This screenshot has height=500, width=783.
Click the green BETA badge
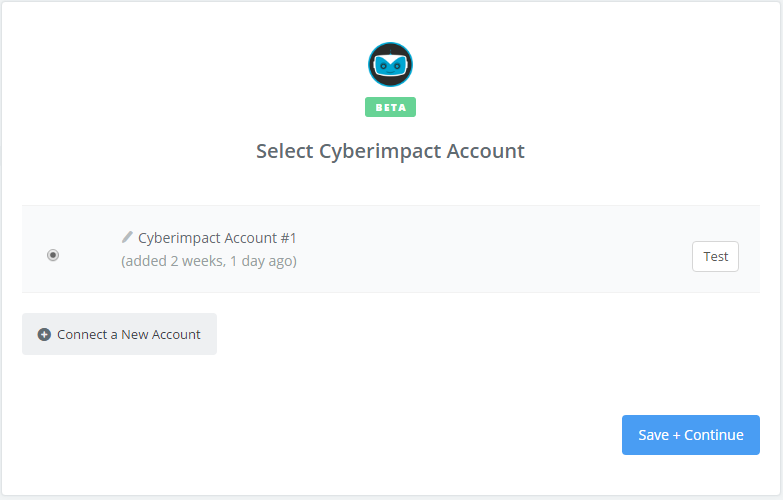point(390,107)
